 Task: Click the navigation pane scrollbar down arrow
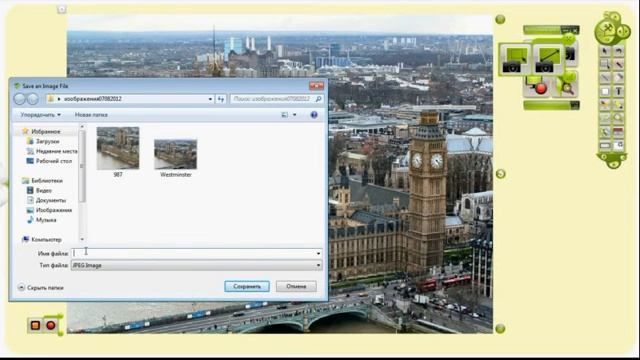[x=82, y=240]
